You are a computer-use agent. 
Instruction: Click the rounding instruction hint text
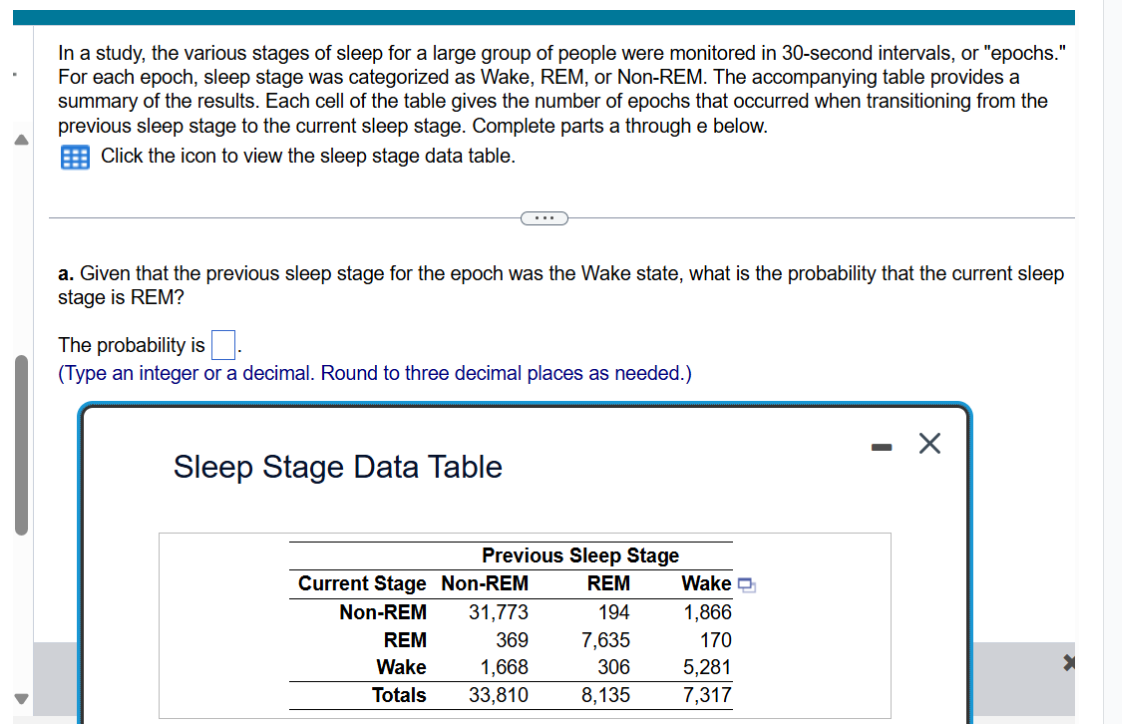[375, 373]
